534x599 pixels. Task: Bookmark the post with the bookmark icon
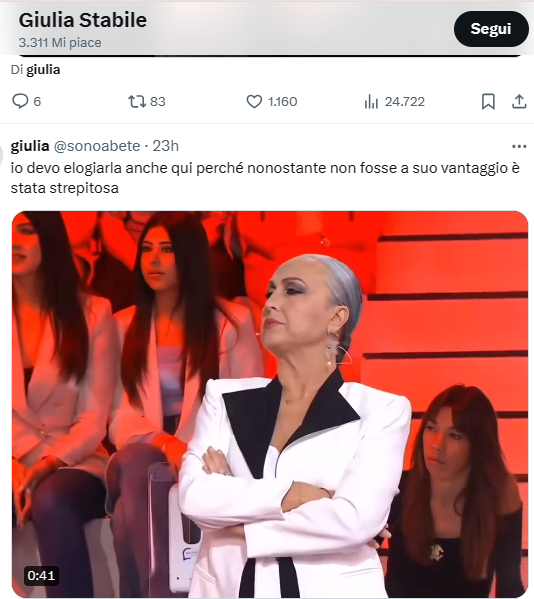pyautogui.click(x=488, y=102)
